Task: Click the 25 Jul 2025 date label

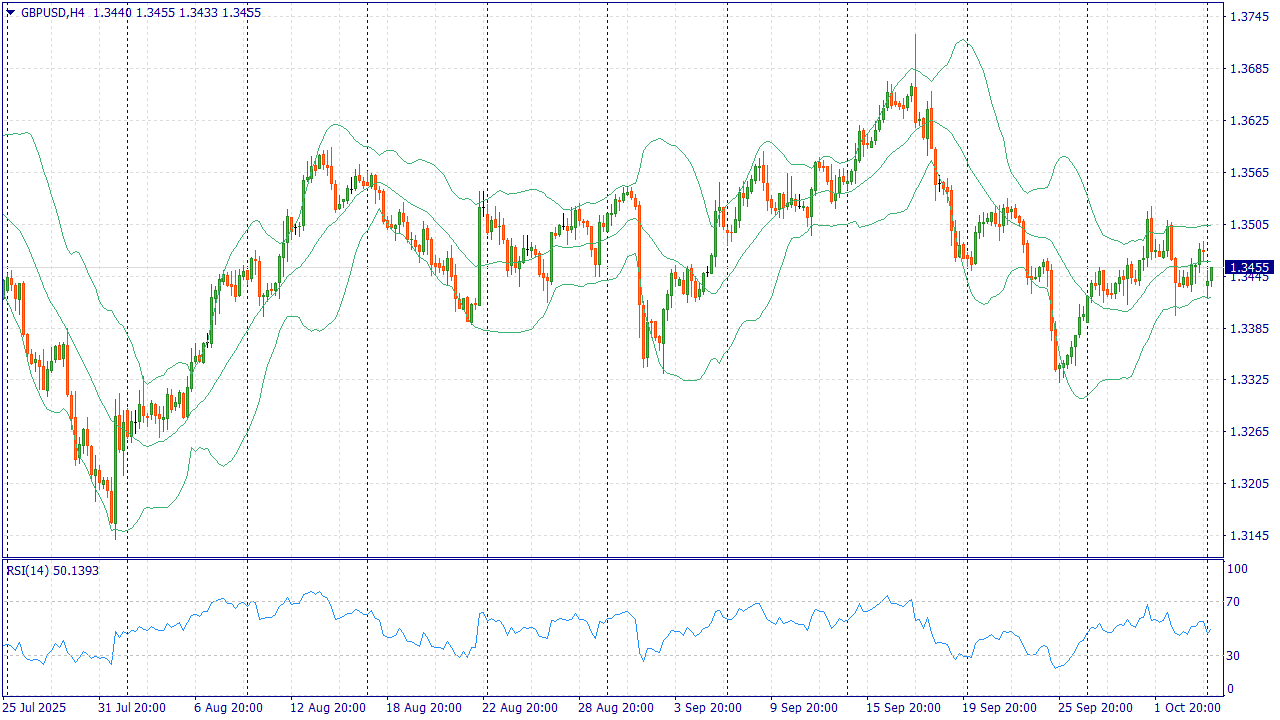Action: (x=35, y=708)
